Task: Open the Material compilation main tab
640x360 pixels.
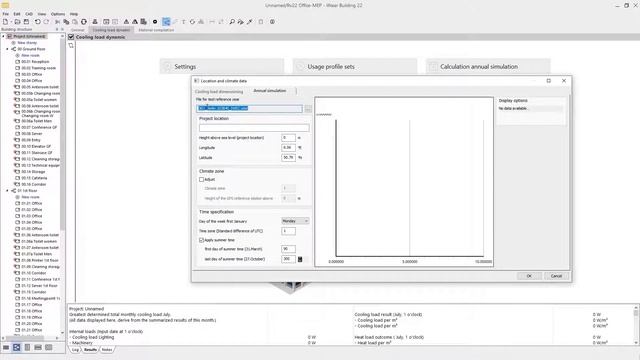Action: coord(156,30)
